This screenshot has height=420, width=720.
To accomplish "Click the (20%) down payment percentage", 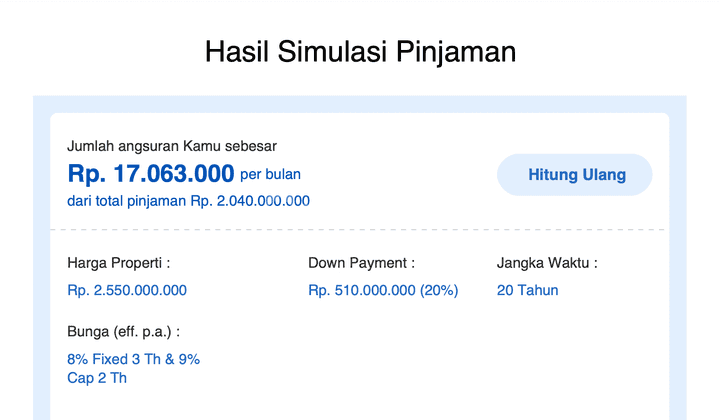I will click(x=439, y=290).
